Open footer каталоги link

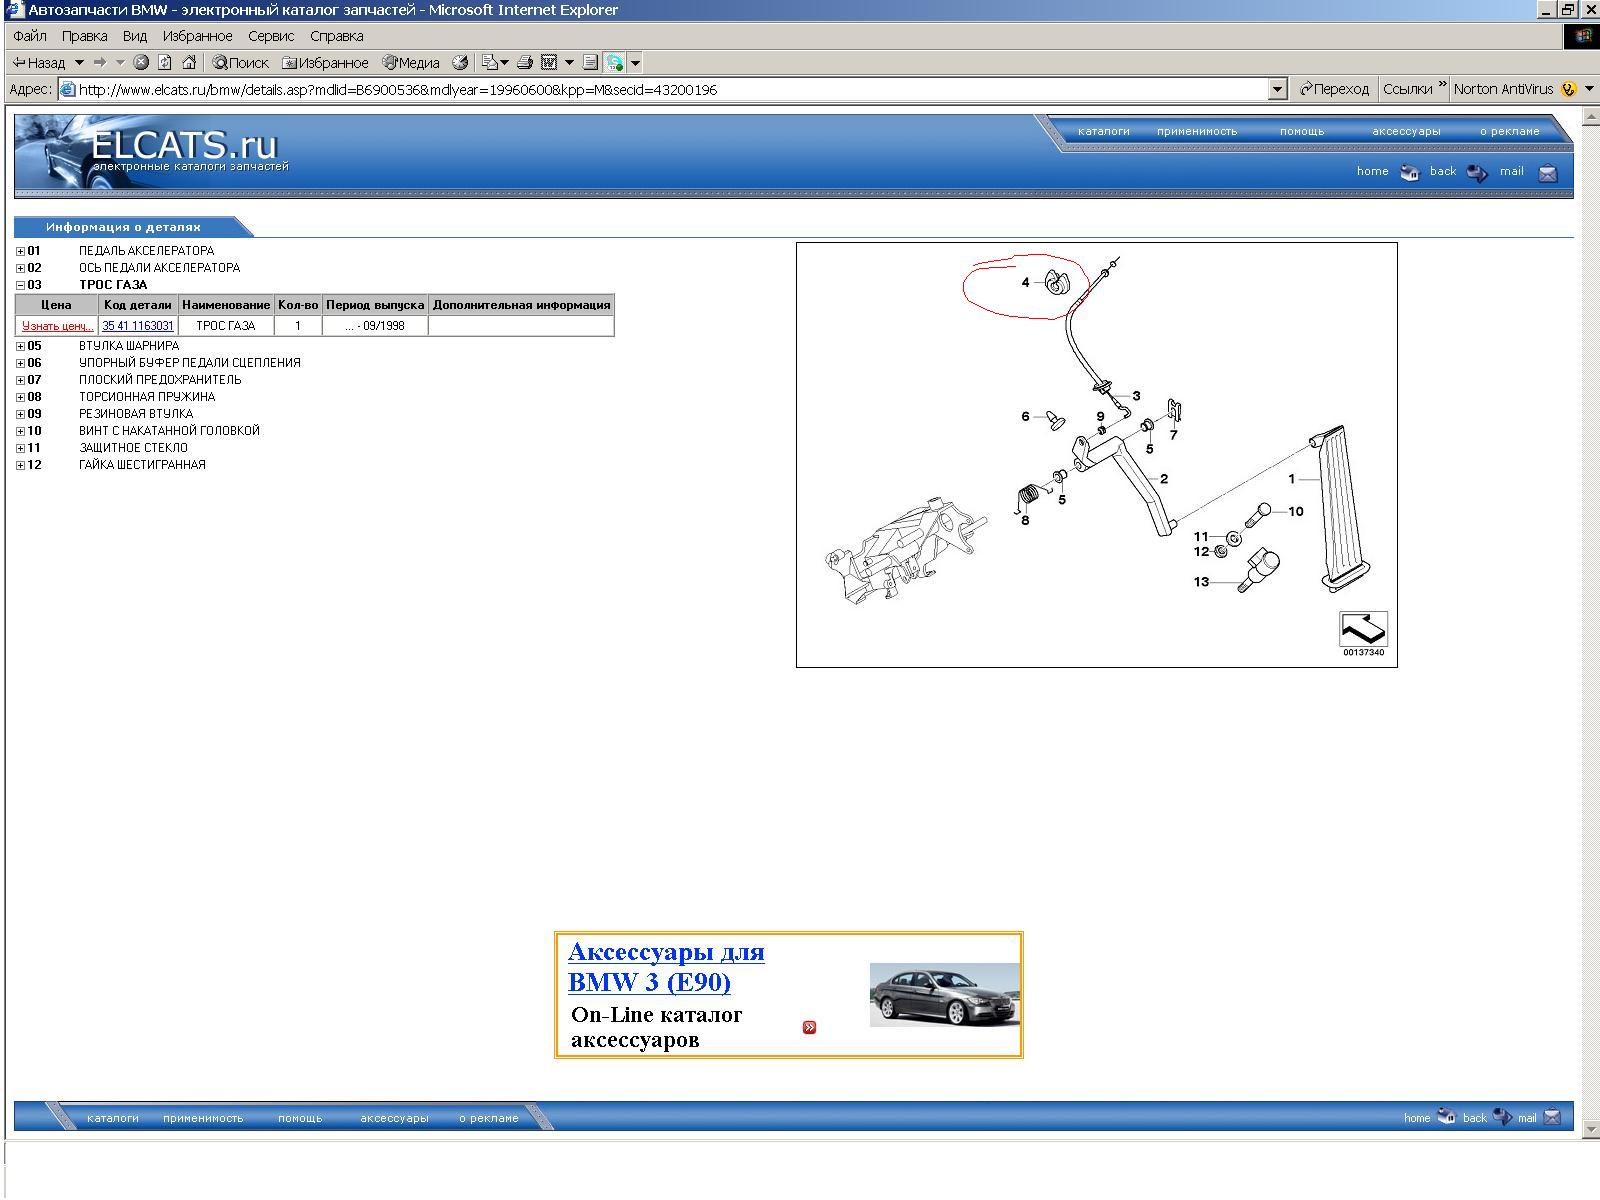(x=113, y=1118)
